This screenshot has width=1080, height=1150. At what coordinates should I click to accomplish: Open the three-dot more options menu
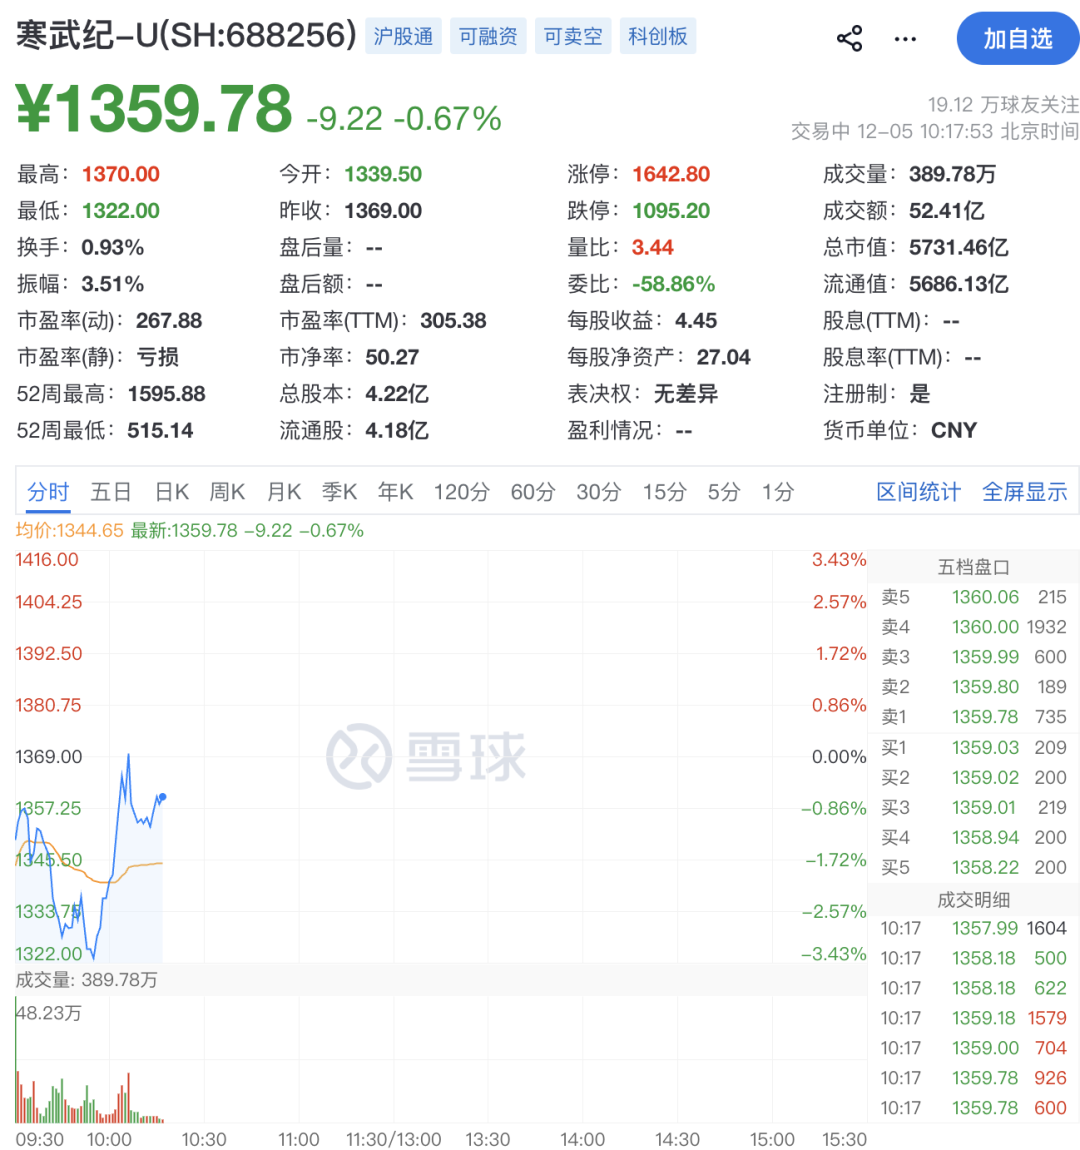[x=905, y=39]
